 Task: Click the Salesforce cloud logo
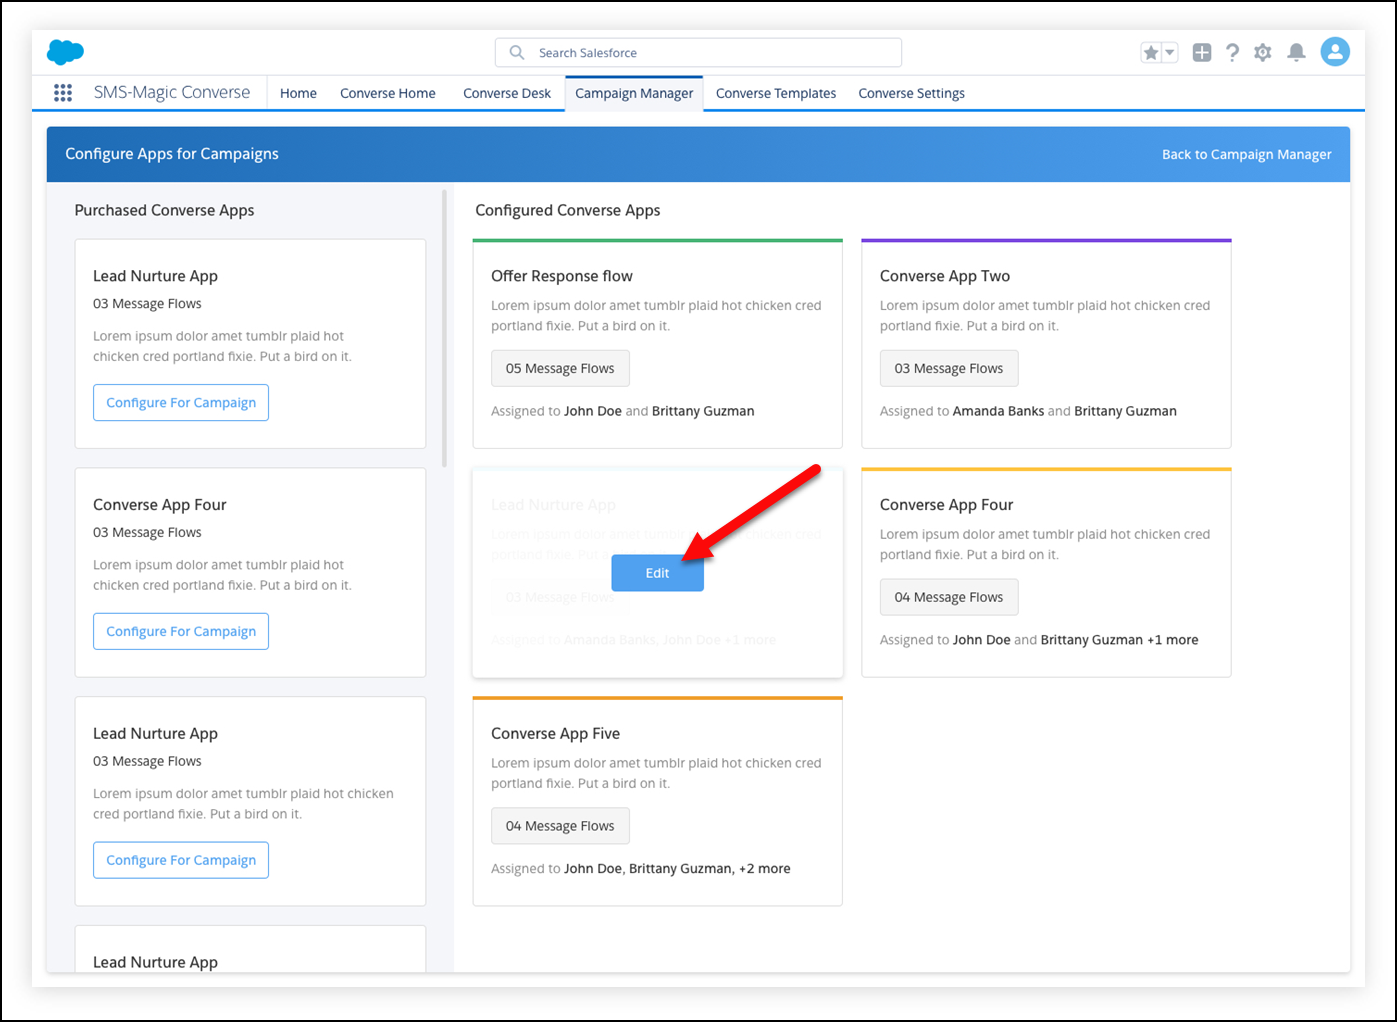click(66, 52)
